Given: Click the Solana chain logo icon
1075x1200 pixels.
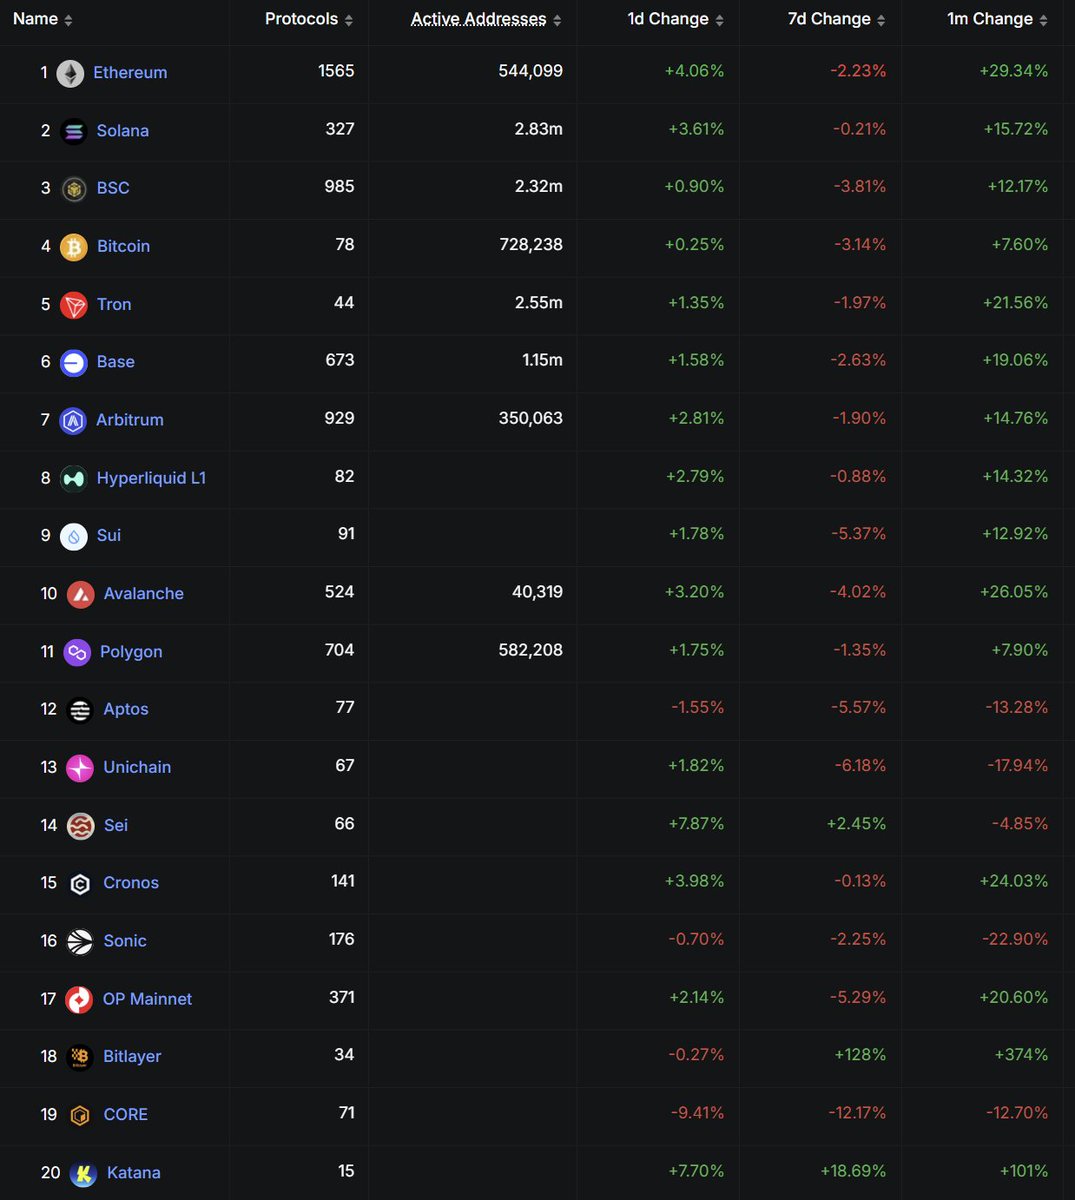Looking at the screenshot, I should click(x=74, y=131).
